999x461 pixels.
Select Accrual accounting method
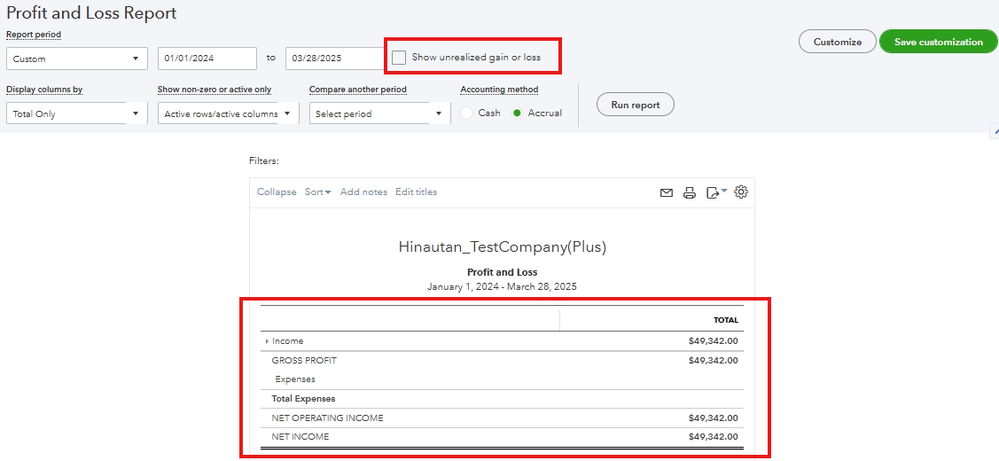(517, 113)
